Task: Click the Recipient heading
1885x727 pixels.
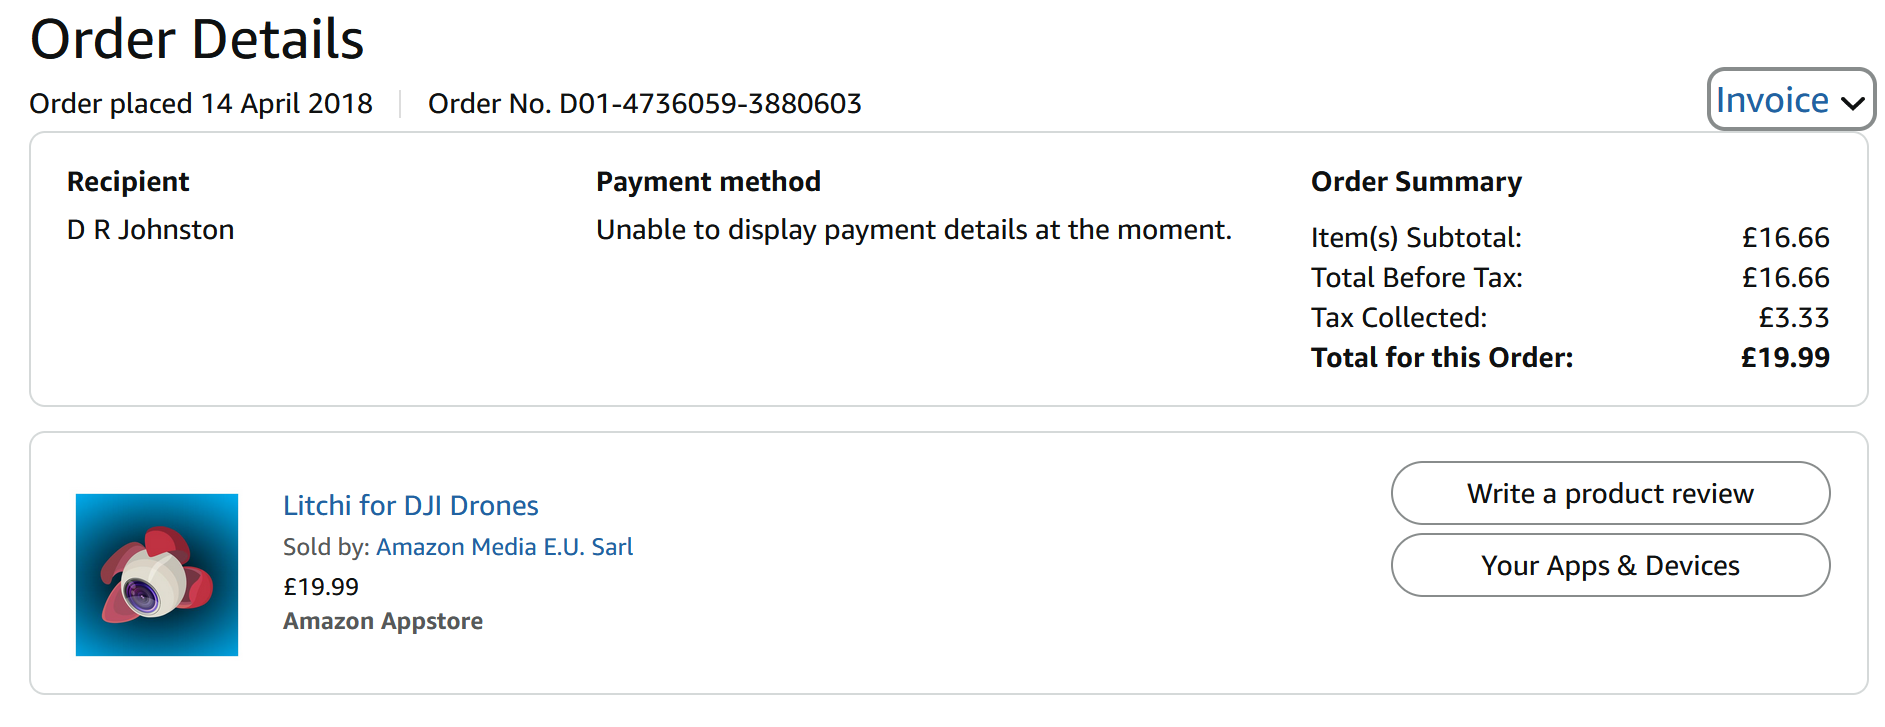Action: pos(128,182)
